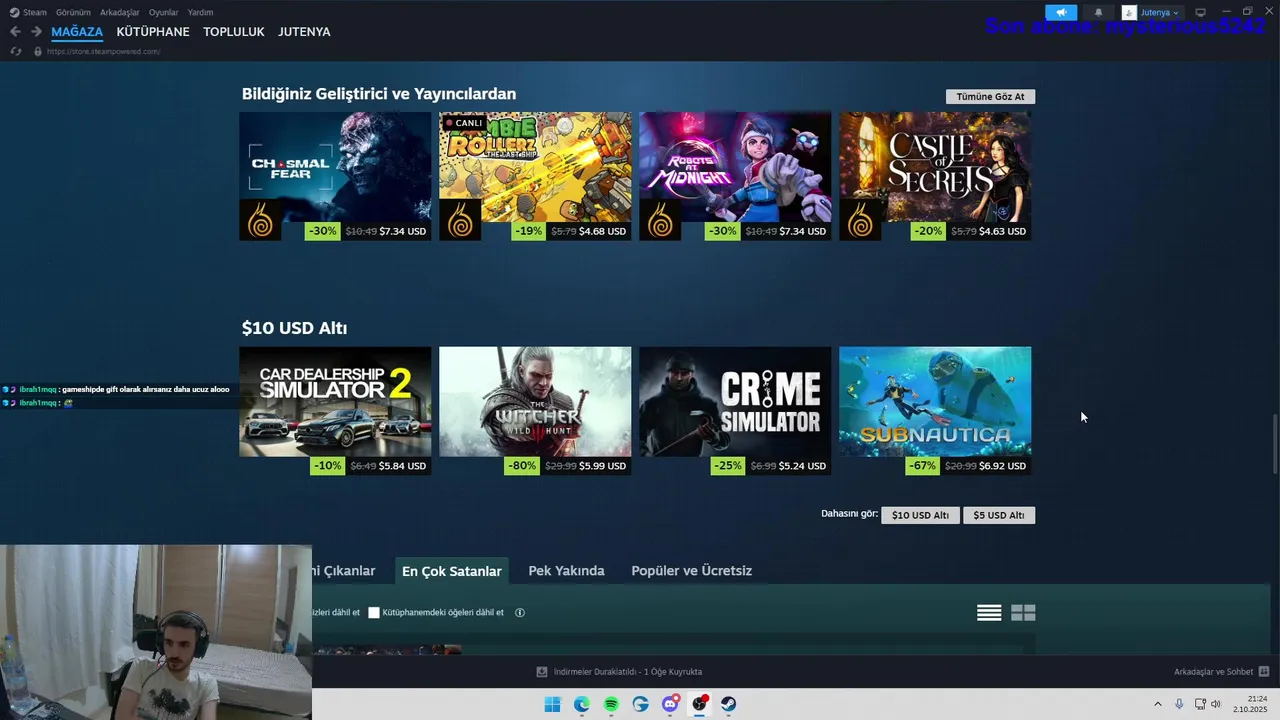This screenshot has width=1280, height=720.
Task: Open OBS Studio from the taskbar
Action: (x=699, y=704)
